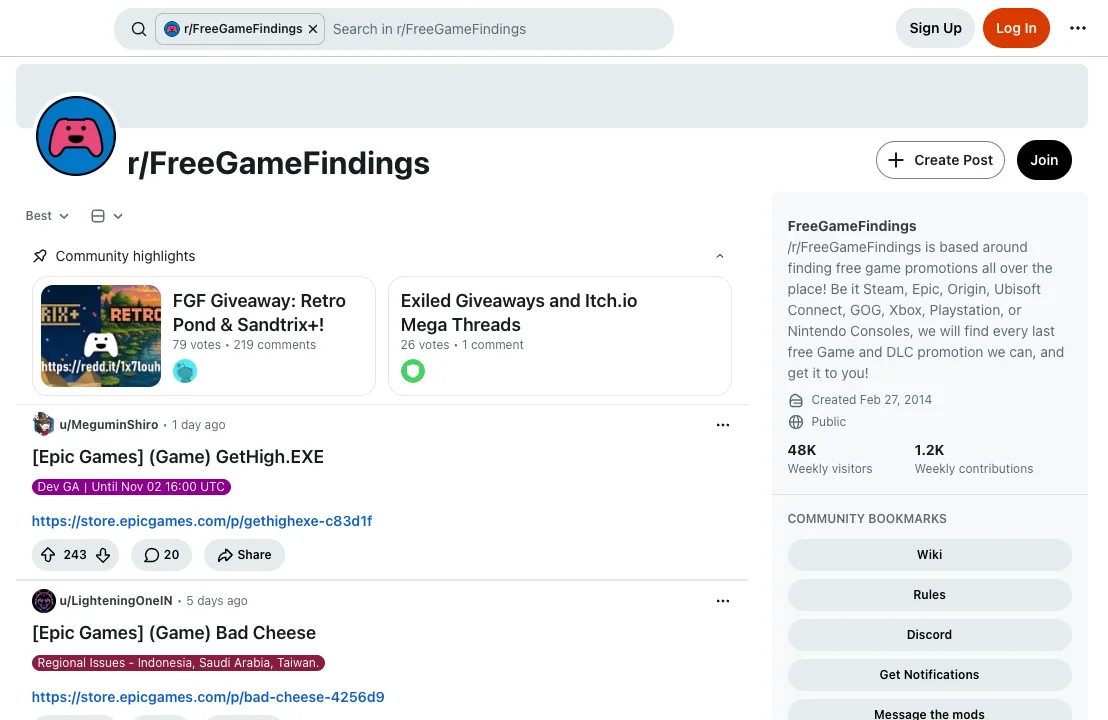Open the top-right three-dot menu
Screen dimensions: 1108x720
pos(1077,28)
